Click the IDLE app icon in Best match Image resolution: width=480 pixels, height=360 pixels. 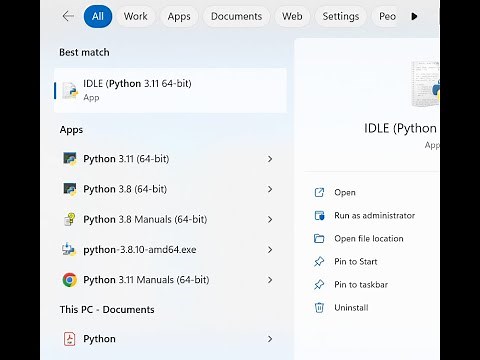[x=70, y=90]
